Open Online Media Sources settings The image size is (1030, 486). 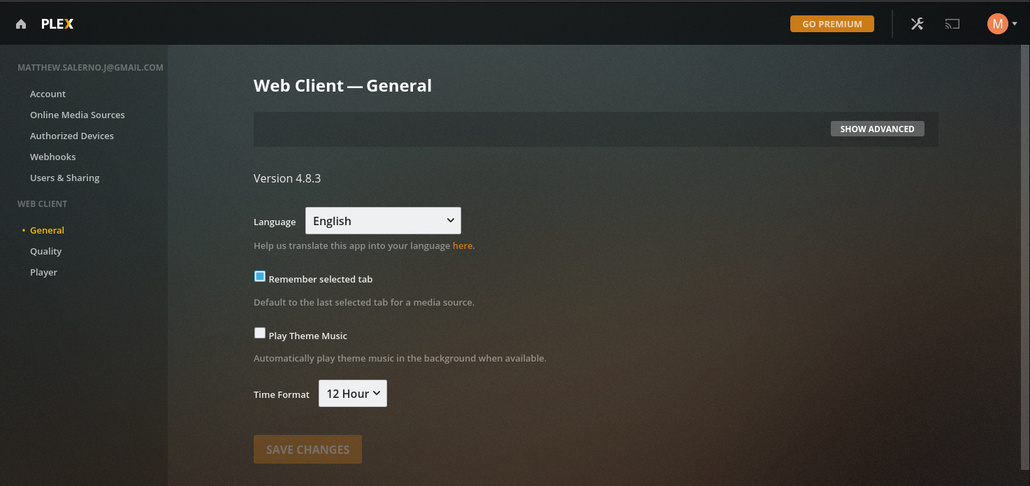pos(77,115)
